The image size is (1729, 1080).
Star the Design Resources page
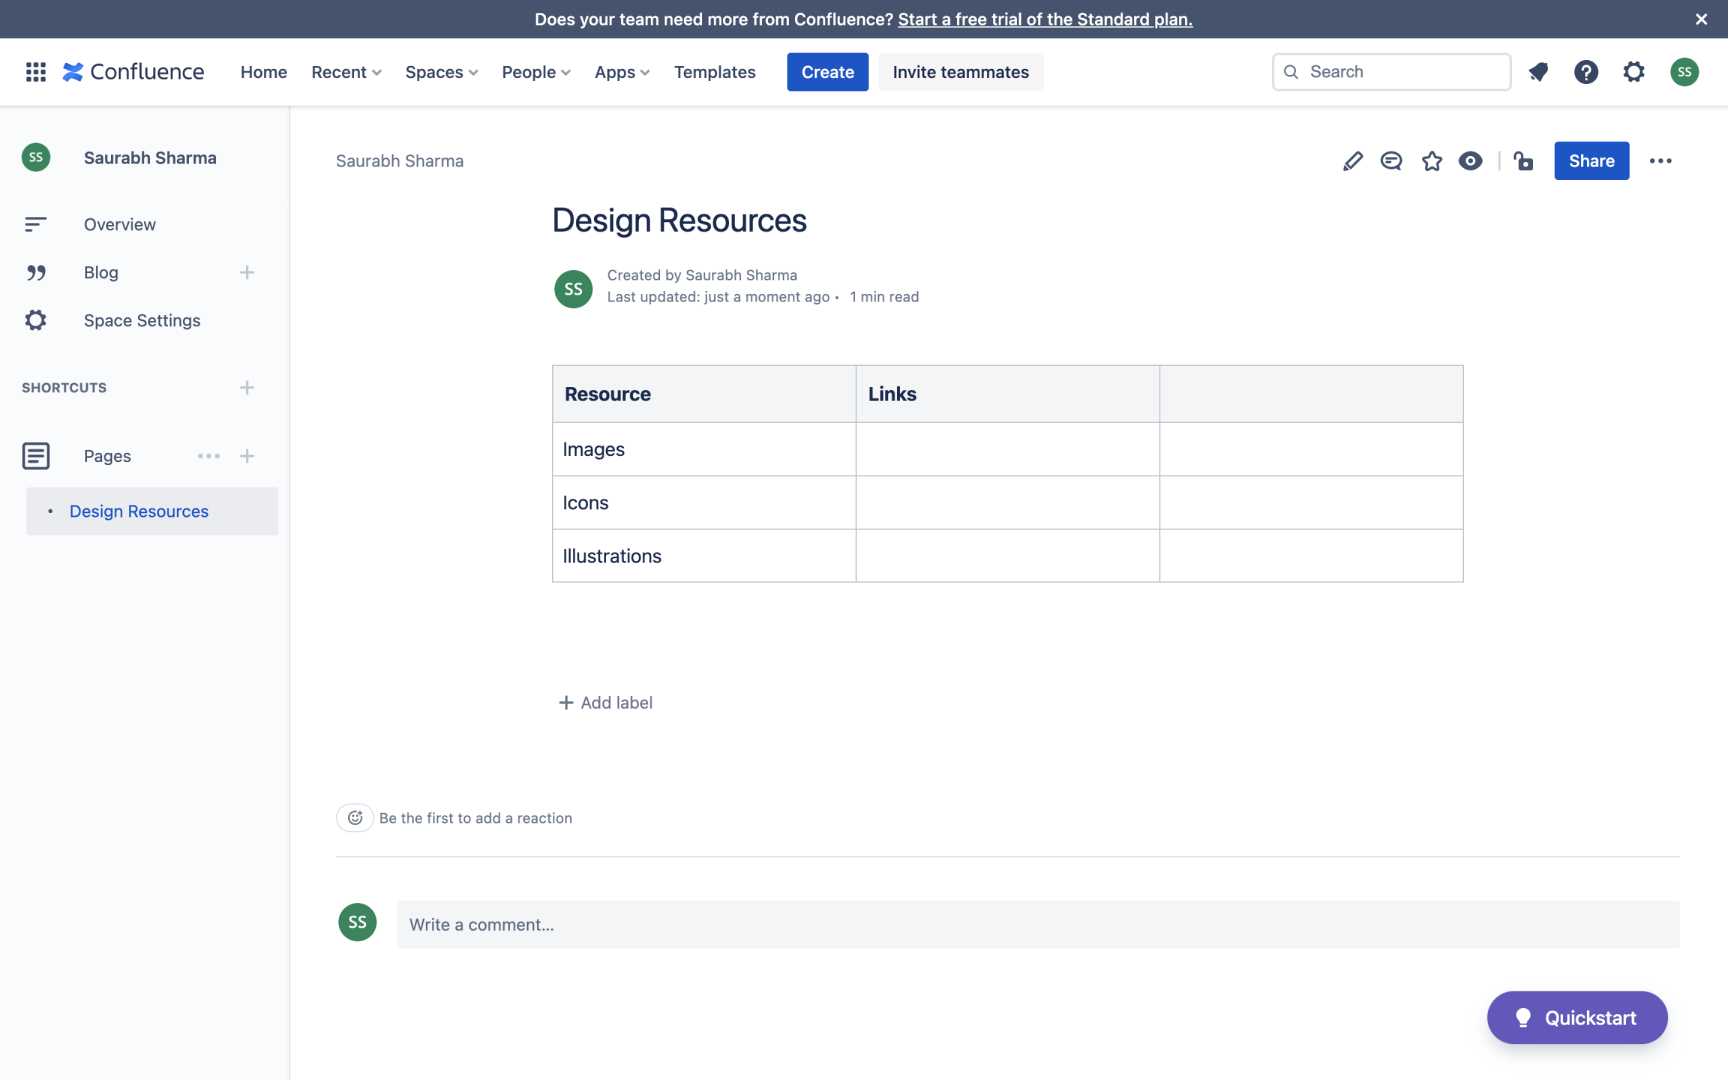tap(1431, 160)
